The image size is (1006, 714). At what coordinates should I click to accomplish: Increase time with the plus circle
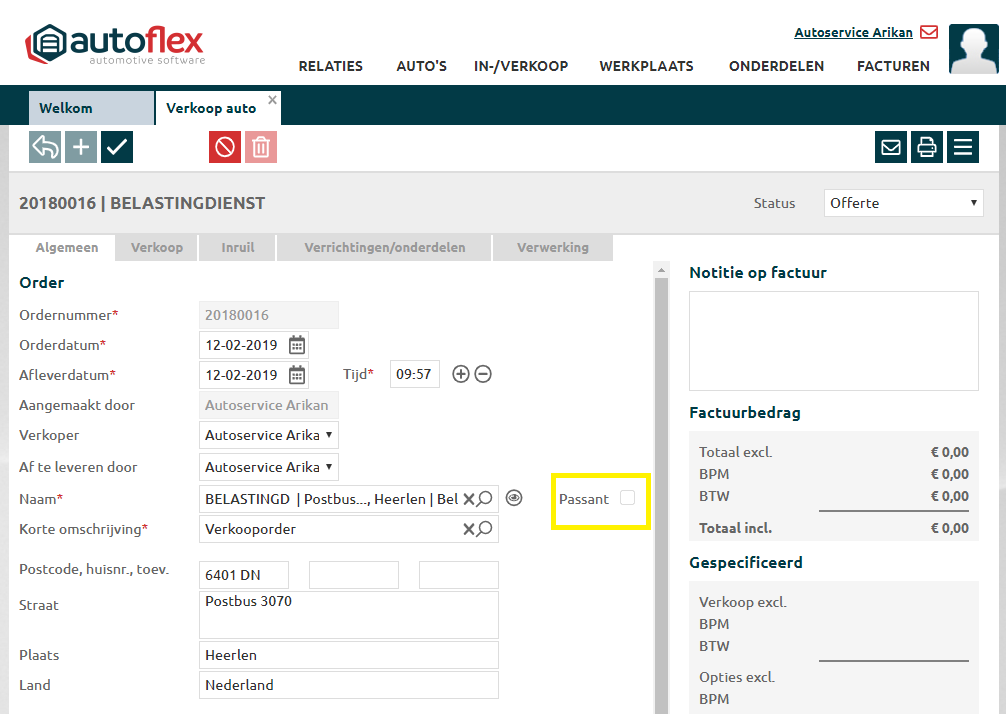click(x=461, y=374)
